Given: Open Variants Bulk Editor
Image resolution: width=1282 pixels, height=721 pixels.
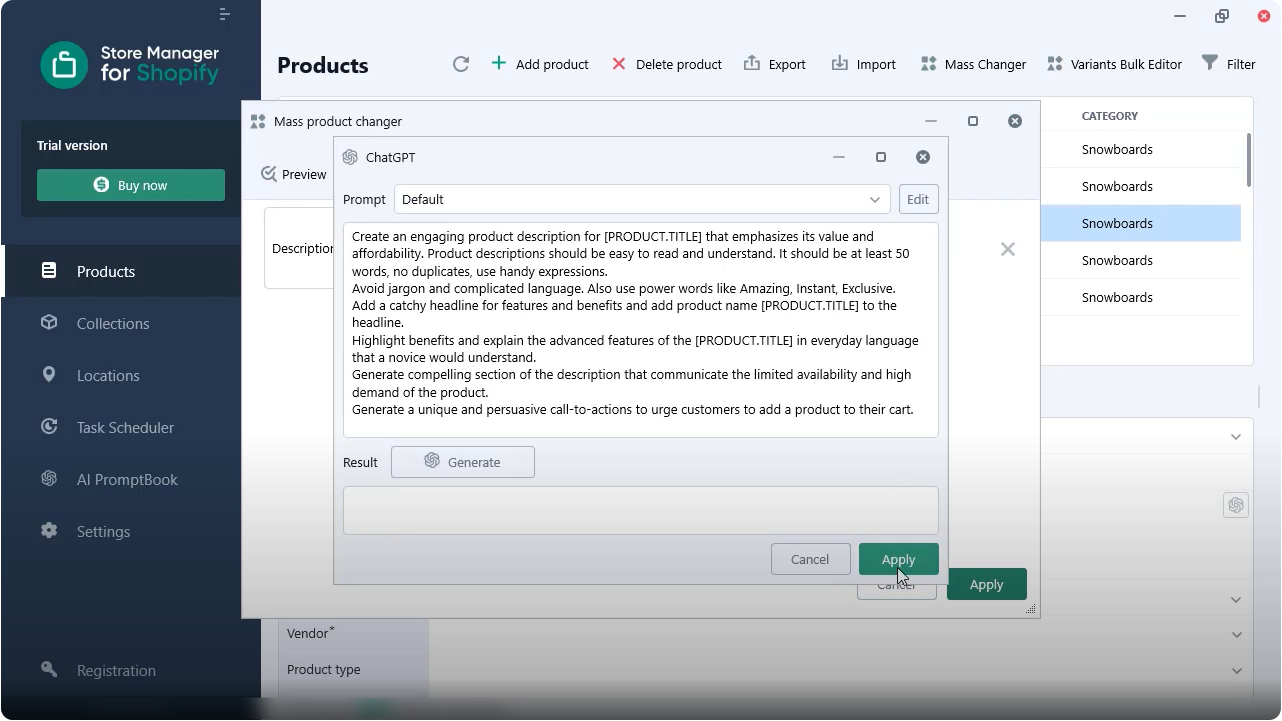Looking at the screenshot, I should pyautogui.click(x=1114, y=64).
